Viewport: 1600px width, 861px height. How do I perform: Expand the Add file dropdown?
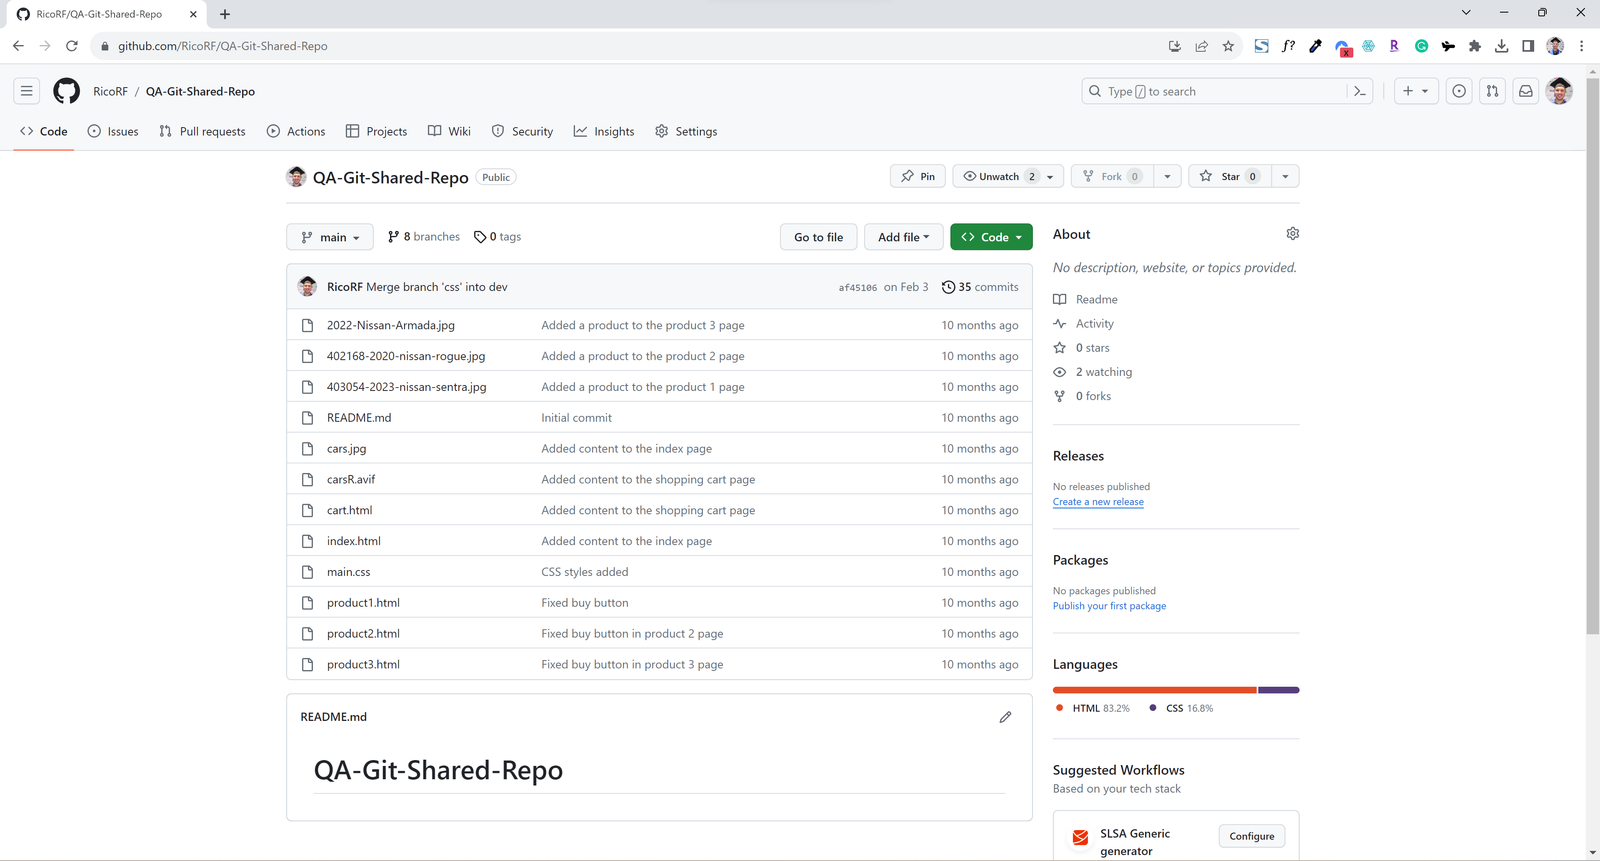pyautogui.click(x=903, y=237)
